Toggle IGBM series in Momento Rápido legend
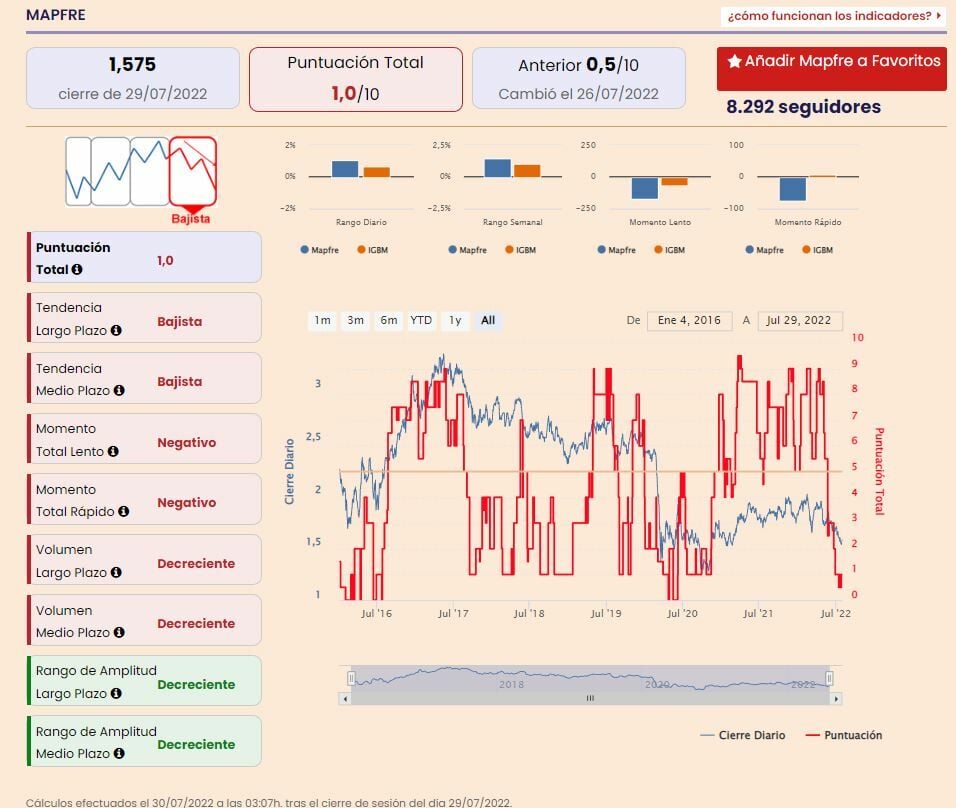This screenshot has width=956, height=808. (818, 250)
